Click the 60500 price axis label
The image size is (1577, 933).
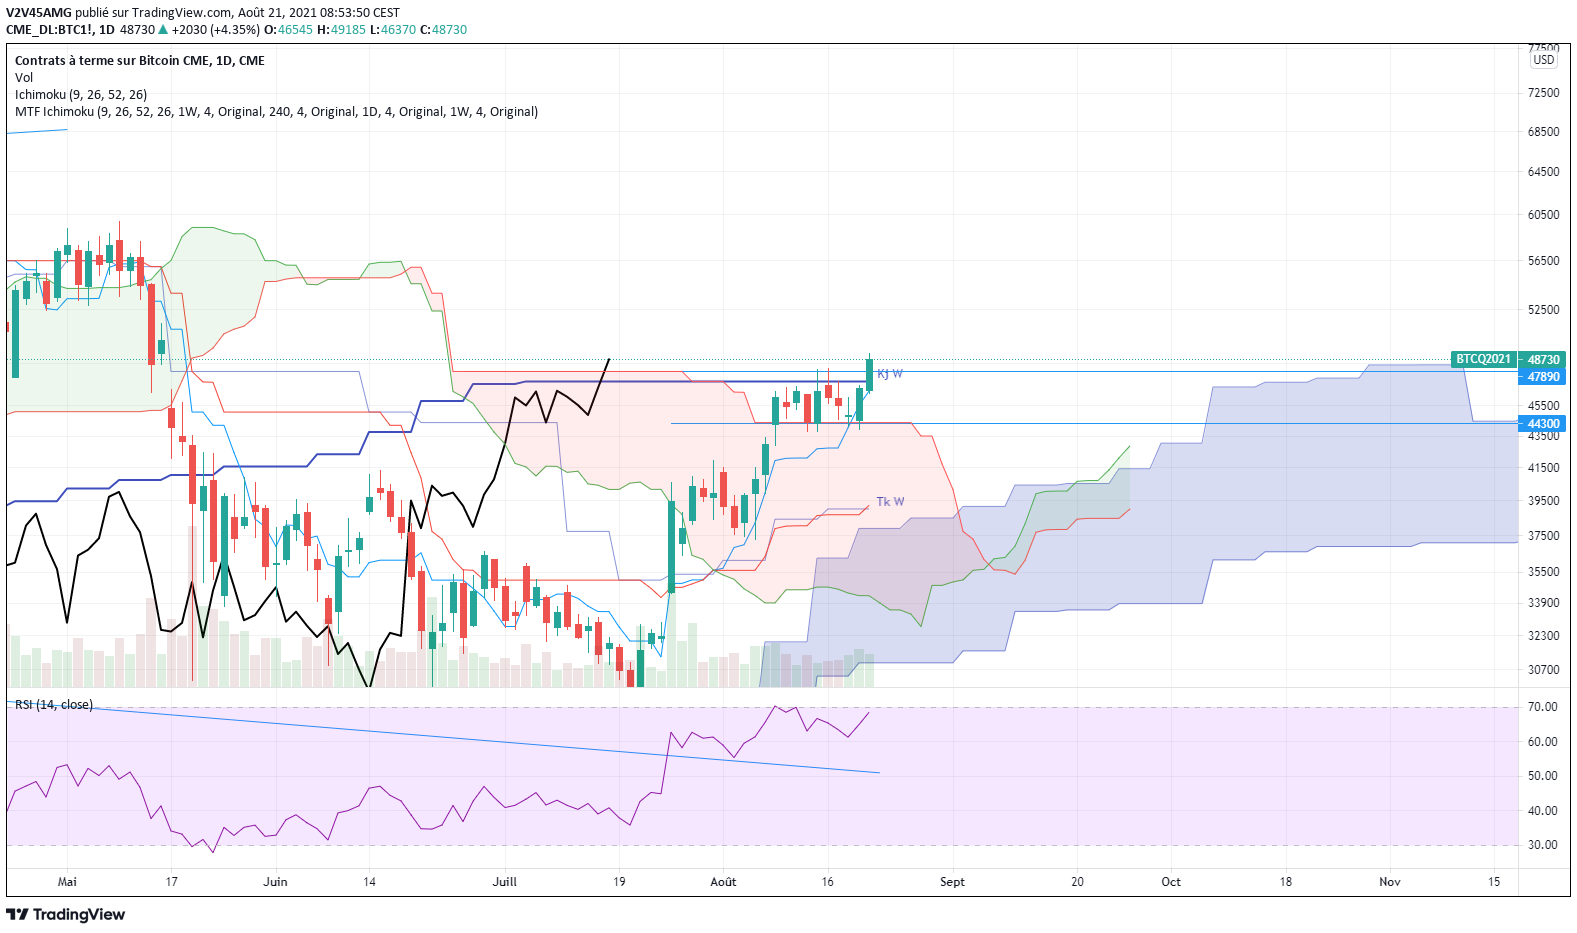(x=1544, y=215)
